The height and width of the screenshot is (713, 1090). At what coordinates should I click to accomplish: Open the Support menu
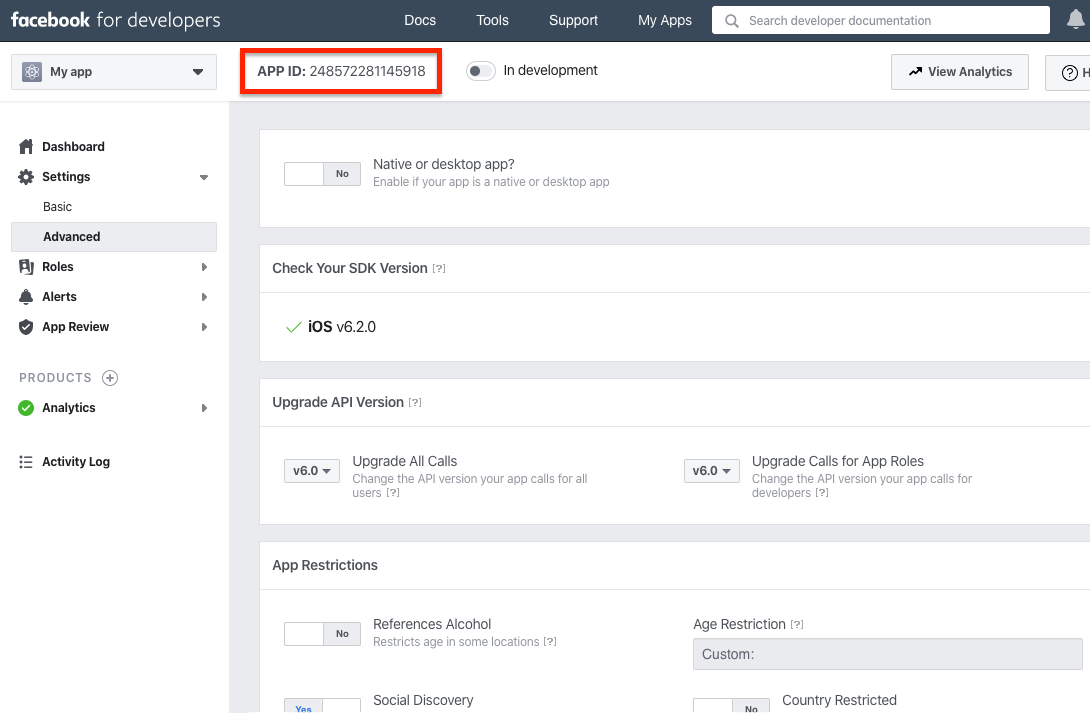tap(574, 20)
